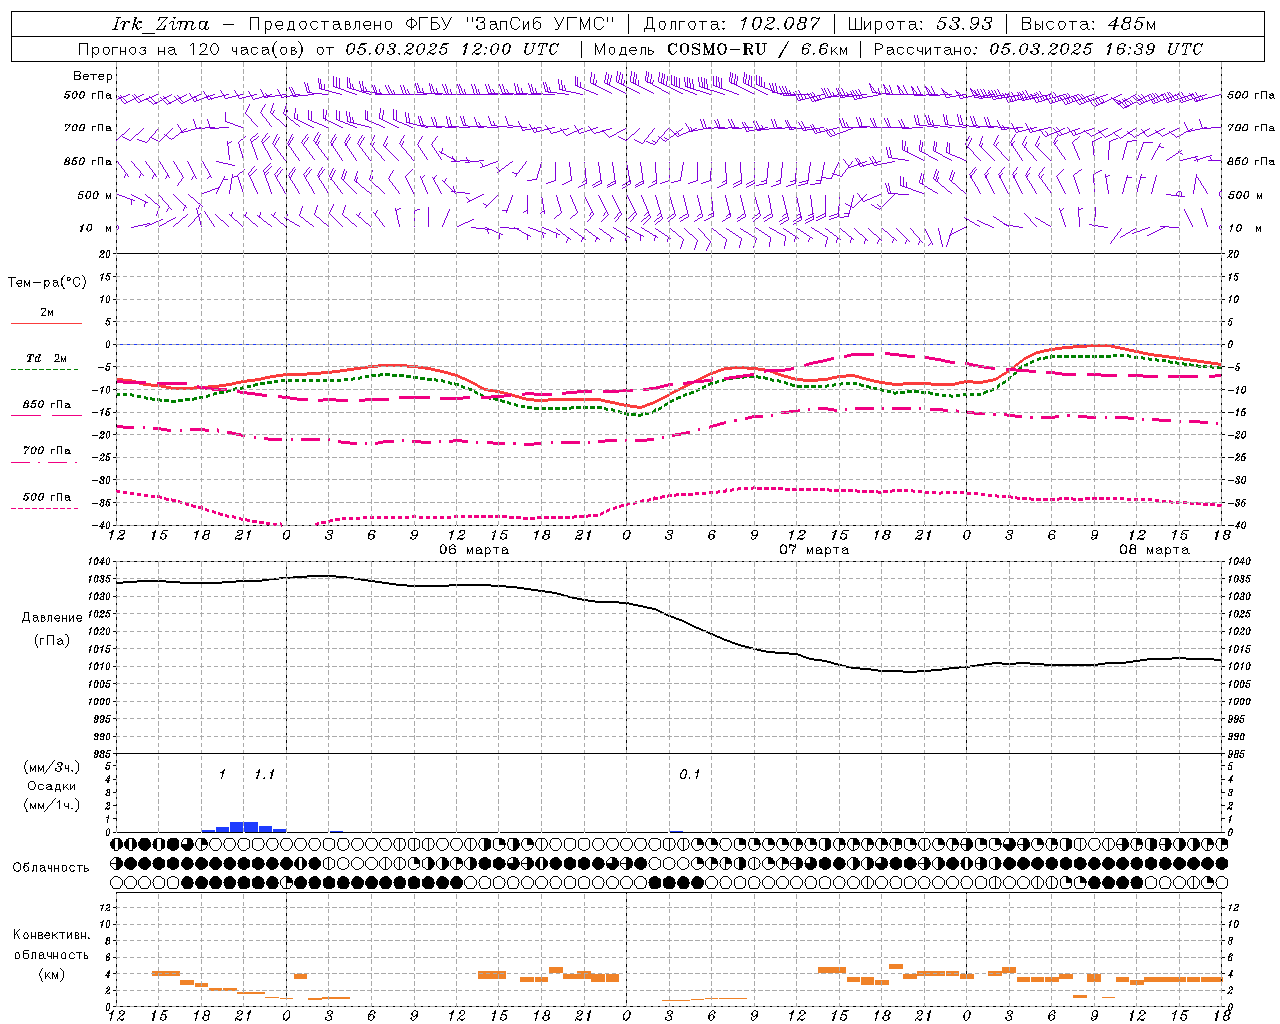Click the station name "Irk_Zima" in the header
The height and width of the screenshot is (1024, 1280).
click(x=160, y=24)
